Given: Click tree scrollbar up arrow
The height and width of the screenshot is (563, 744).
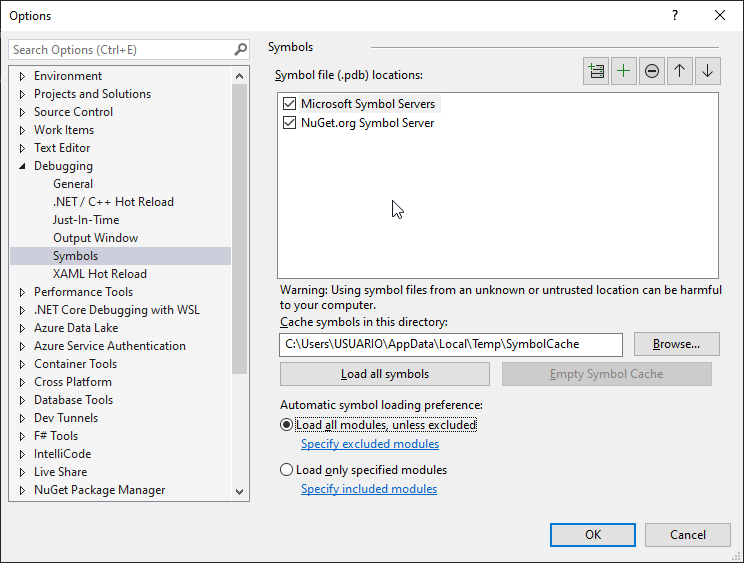Looking at the screenshot, I should (x=240, y=76).
